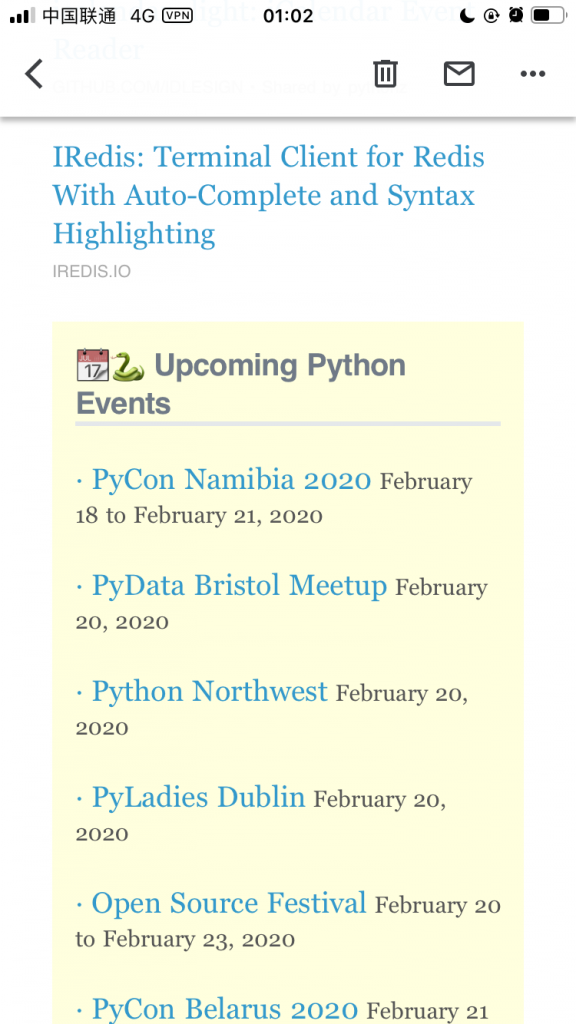Viewport: 576px width, 1024px height.
Task: Open the three-dot more options menu
Action: (532, 74)
